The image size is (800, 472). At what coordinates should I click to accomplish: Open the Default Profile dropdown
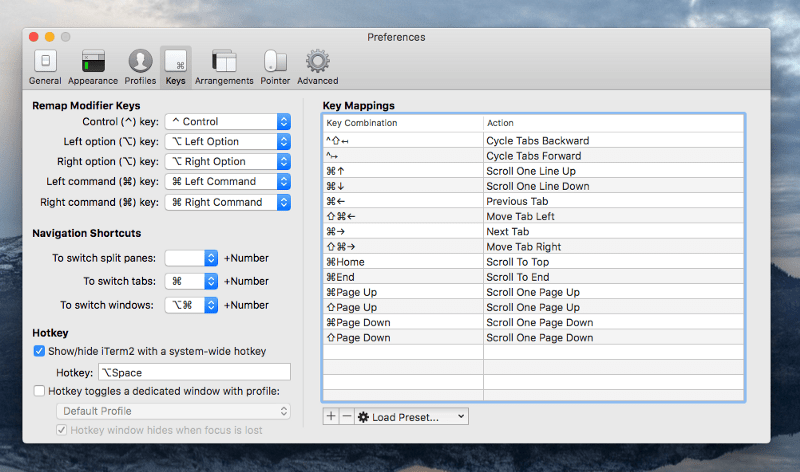(173, 411)
